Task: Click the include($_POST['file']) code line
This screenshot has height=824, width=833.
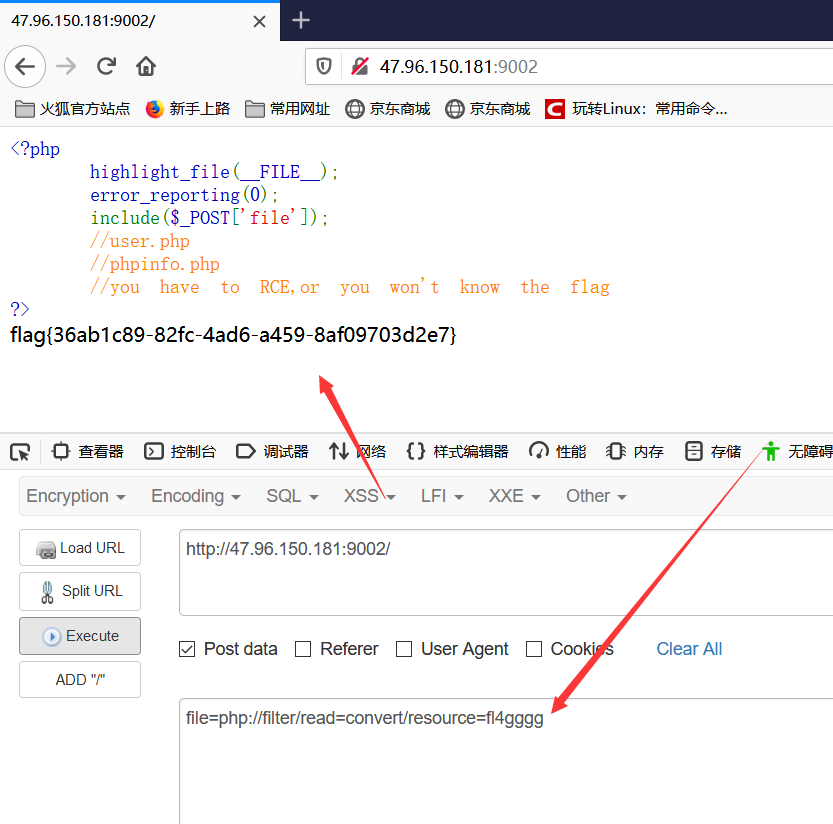Action: (209, 218)
